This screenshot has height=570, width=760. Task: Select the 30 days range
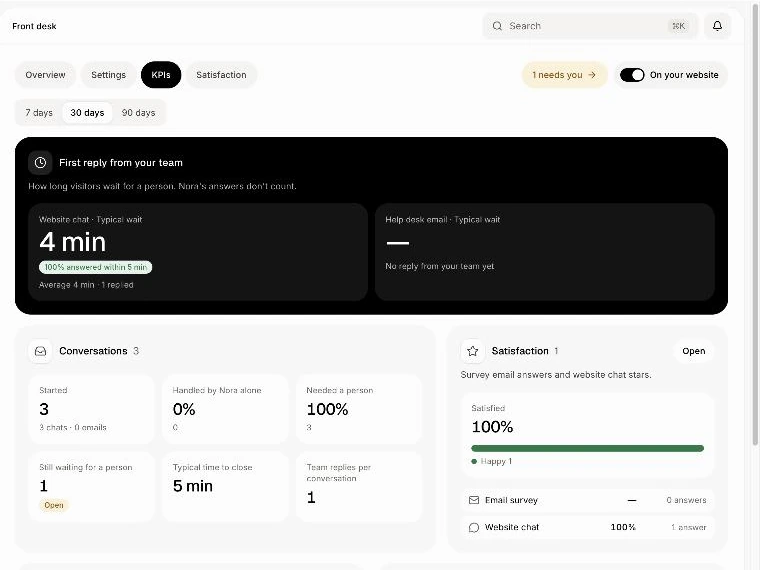[x=87, y=112]
